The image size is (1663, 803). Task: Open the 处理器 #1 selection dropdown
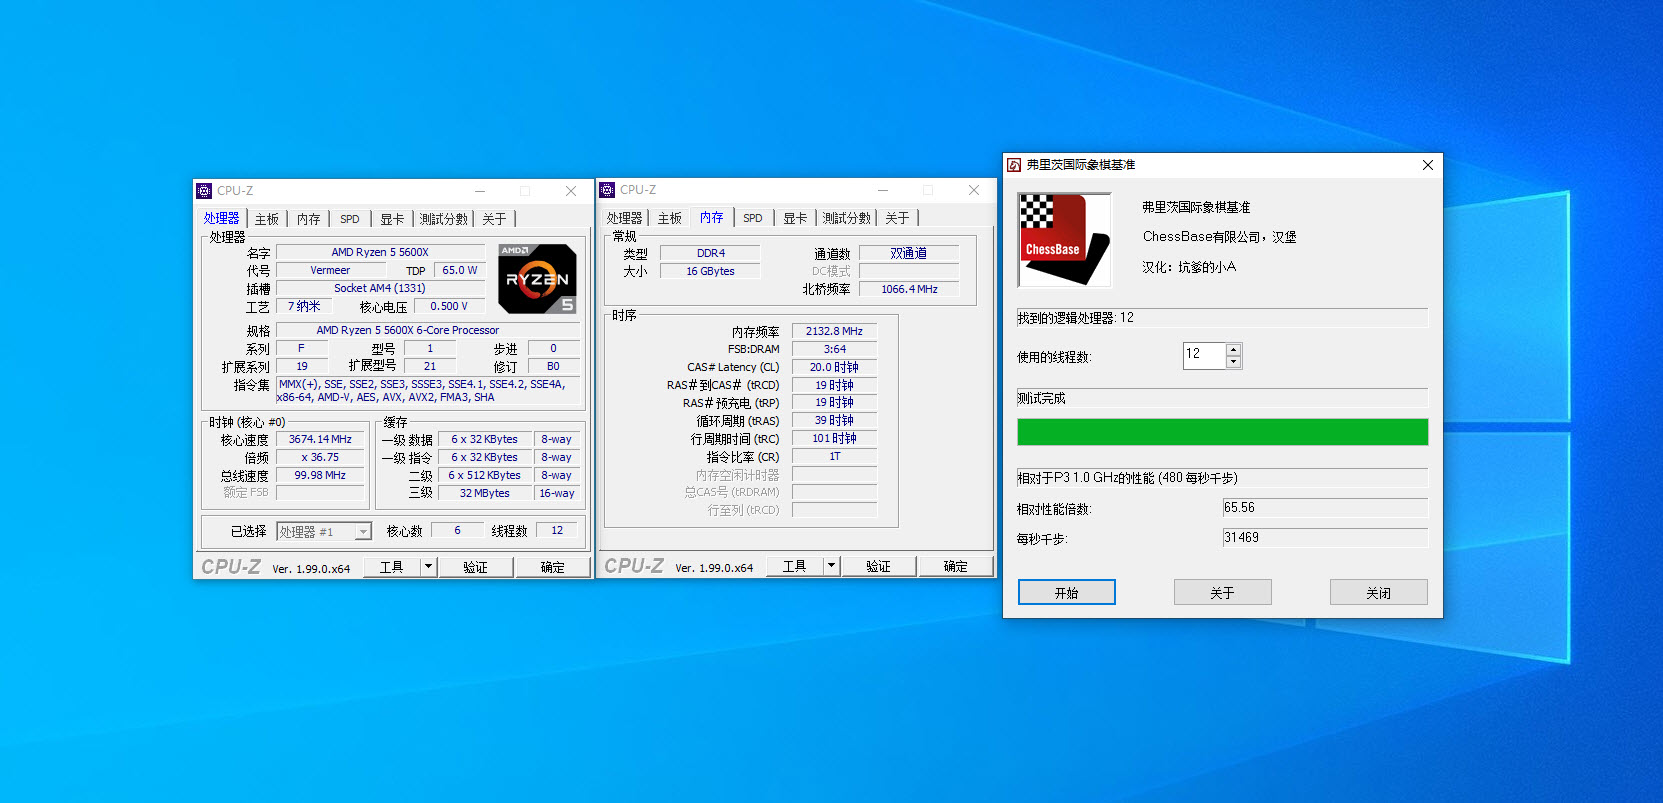pyautogui.click(x=324, y=532)
